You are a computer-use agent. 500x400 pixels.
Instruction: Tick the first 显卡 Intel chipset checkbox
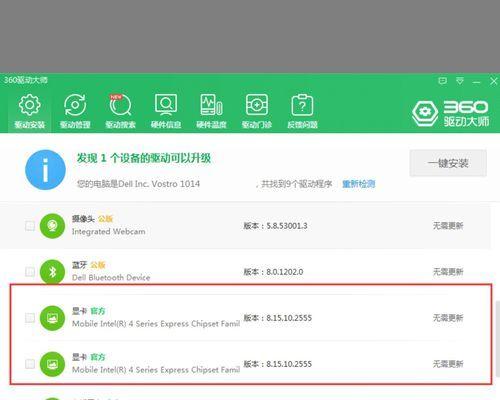[30, 318]
